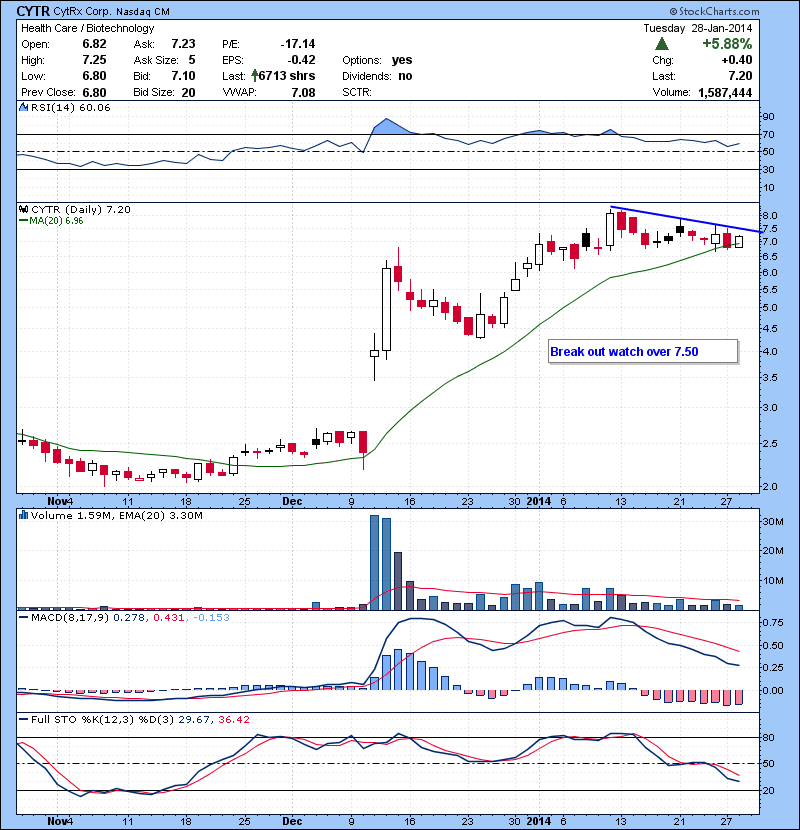Click the MACD(8,17,9) indicator label
Screen dimensions: 800x830
(70, 617)
